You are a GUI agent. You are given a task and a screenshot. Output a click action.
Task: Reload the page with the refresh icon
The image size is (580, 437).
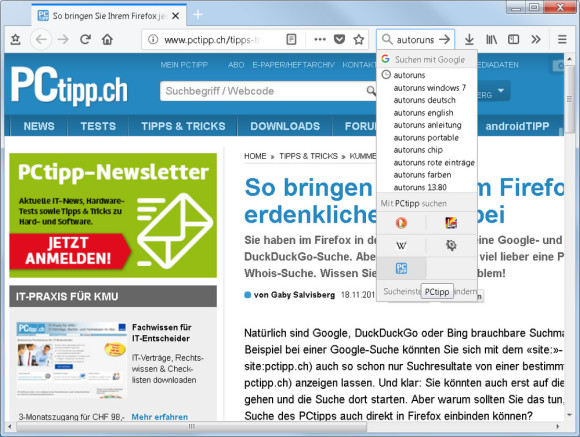coord(85,39)
